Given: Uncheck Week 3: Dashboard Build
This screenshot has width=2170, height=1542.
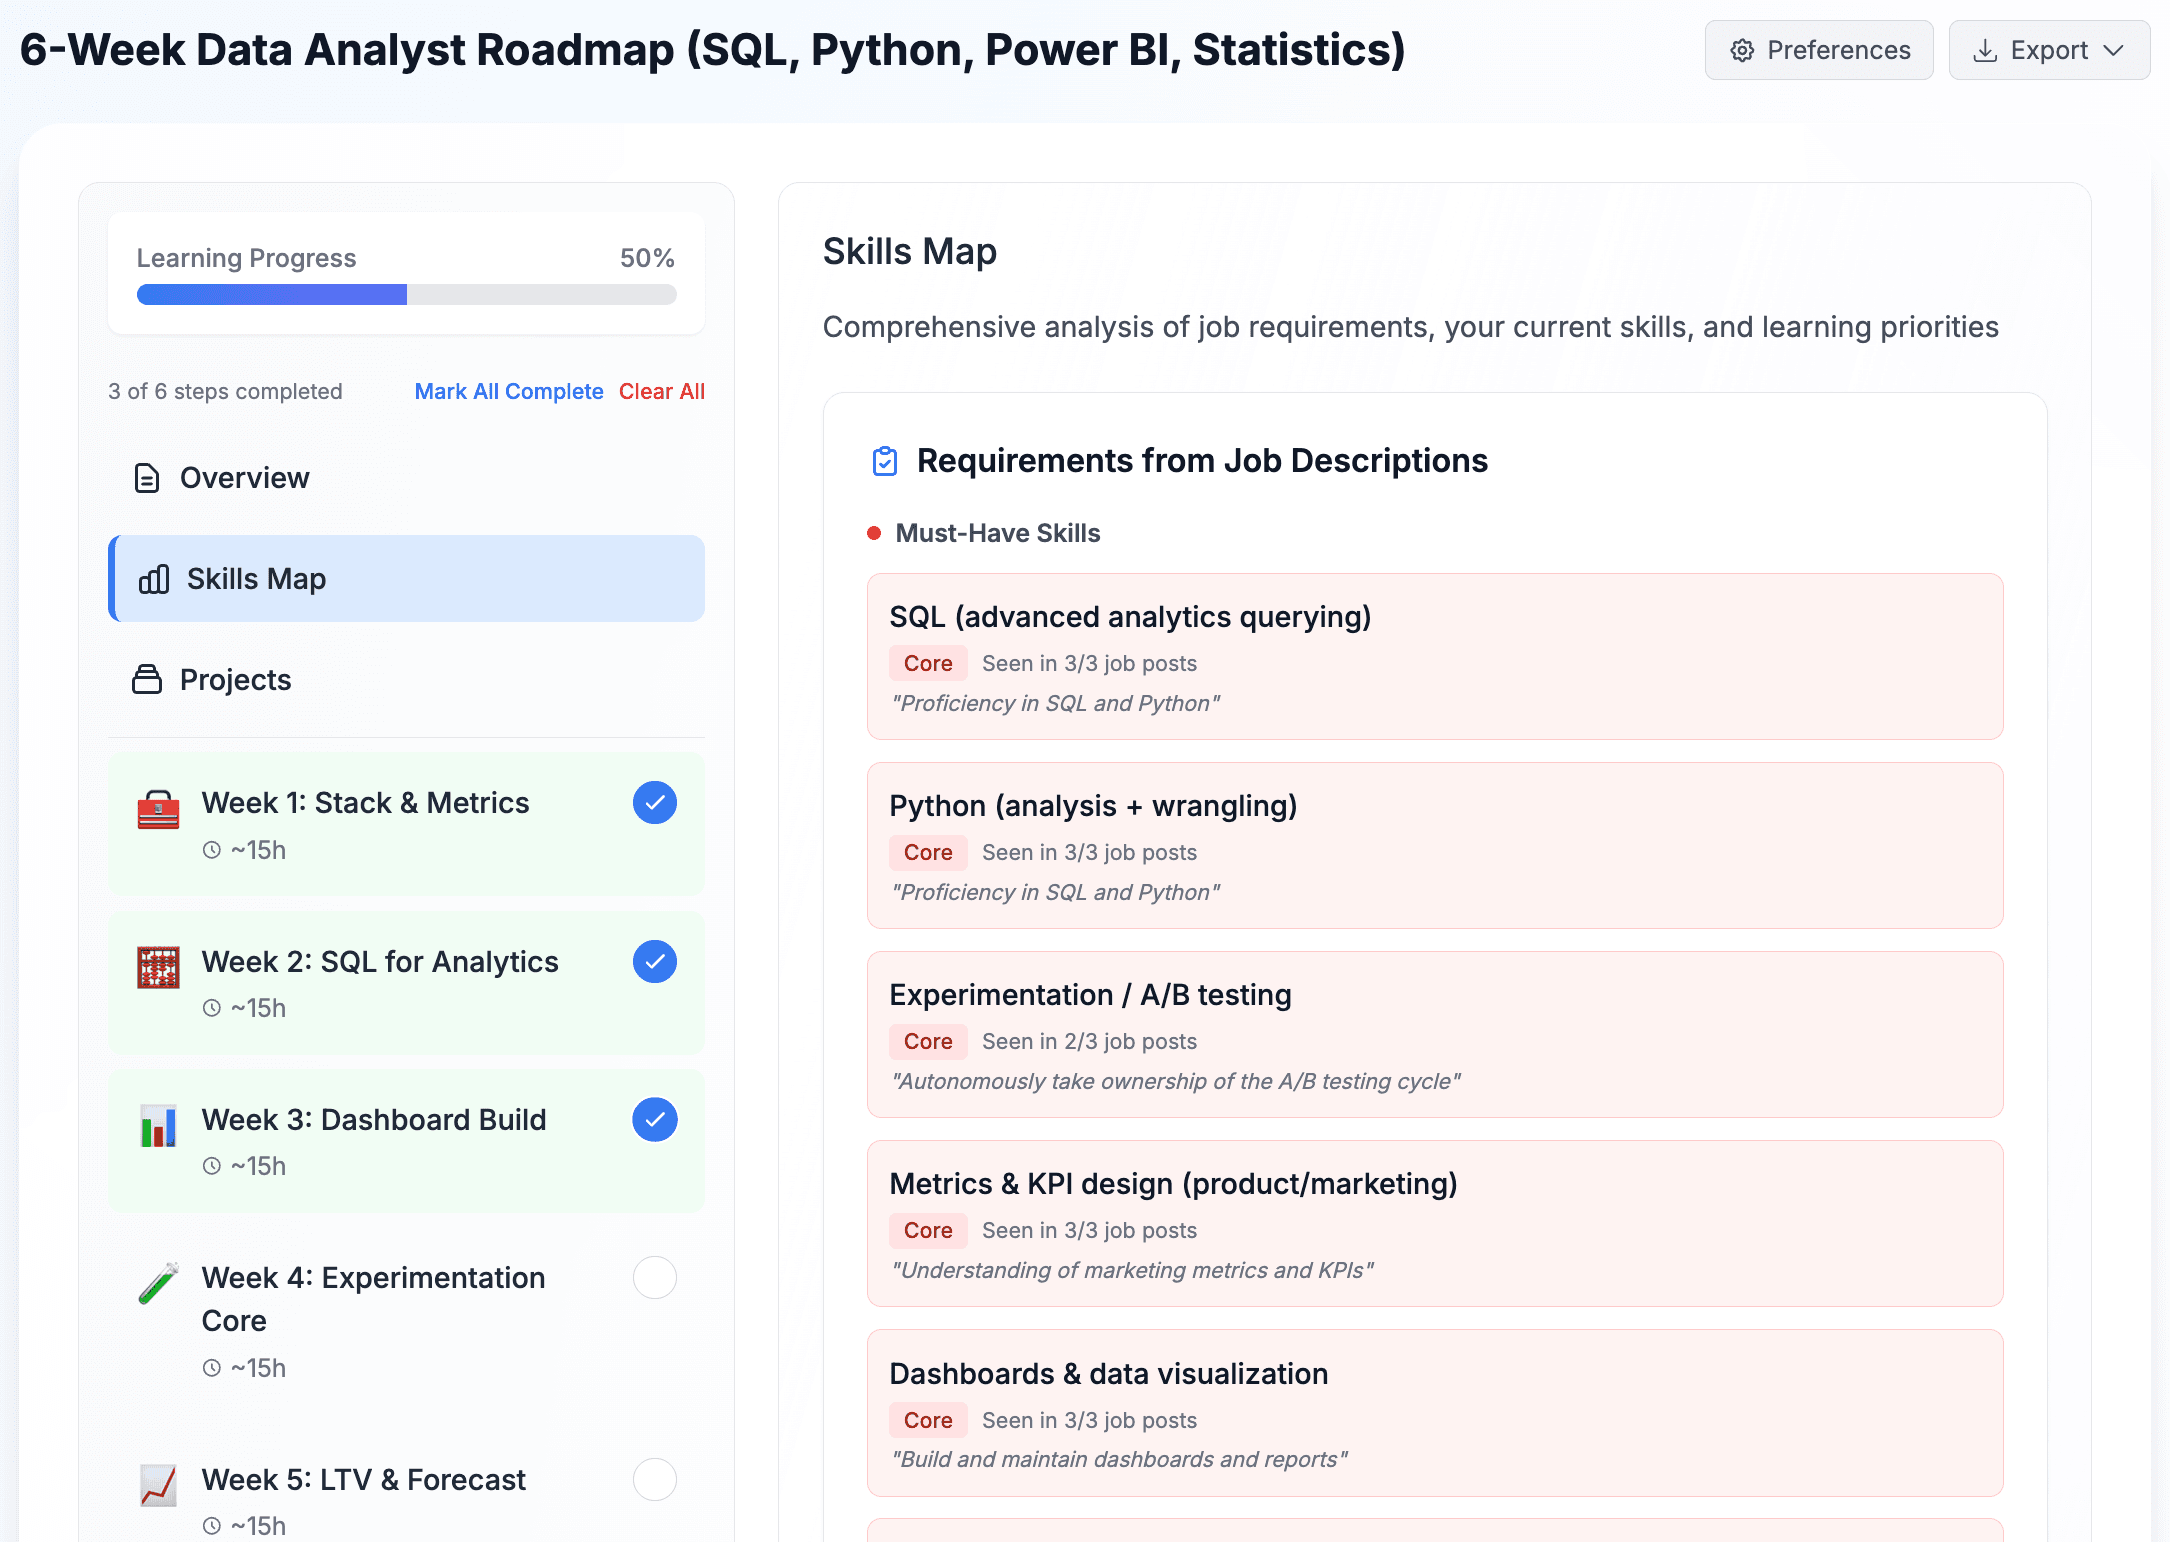Looking at the screenshot, I should point(654,1120).
